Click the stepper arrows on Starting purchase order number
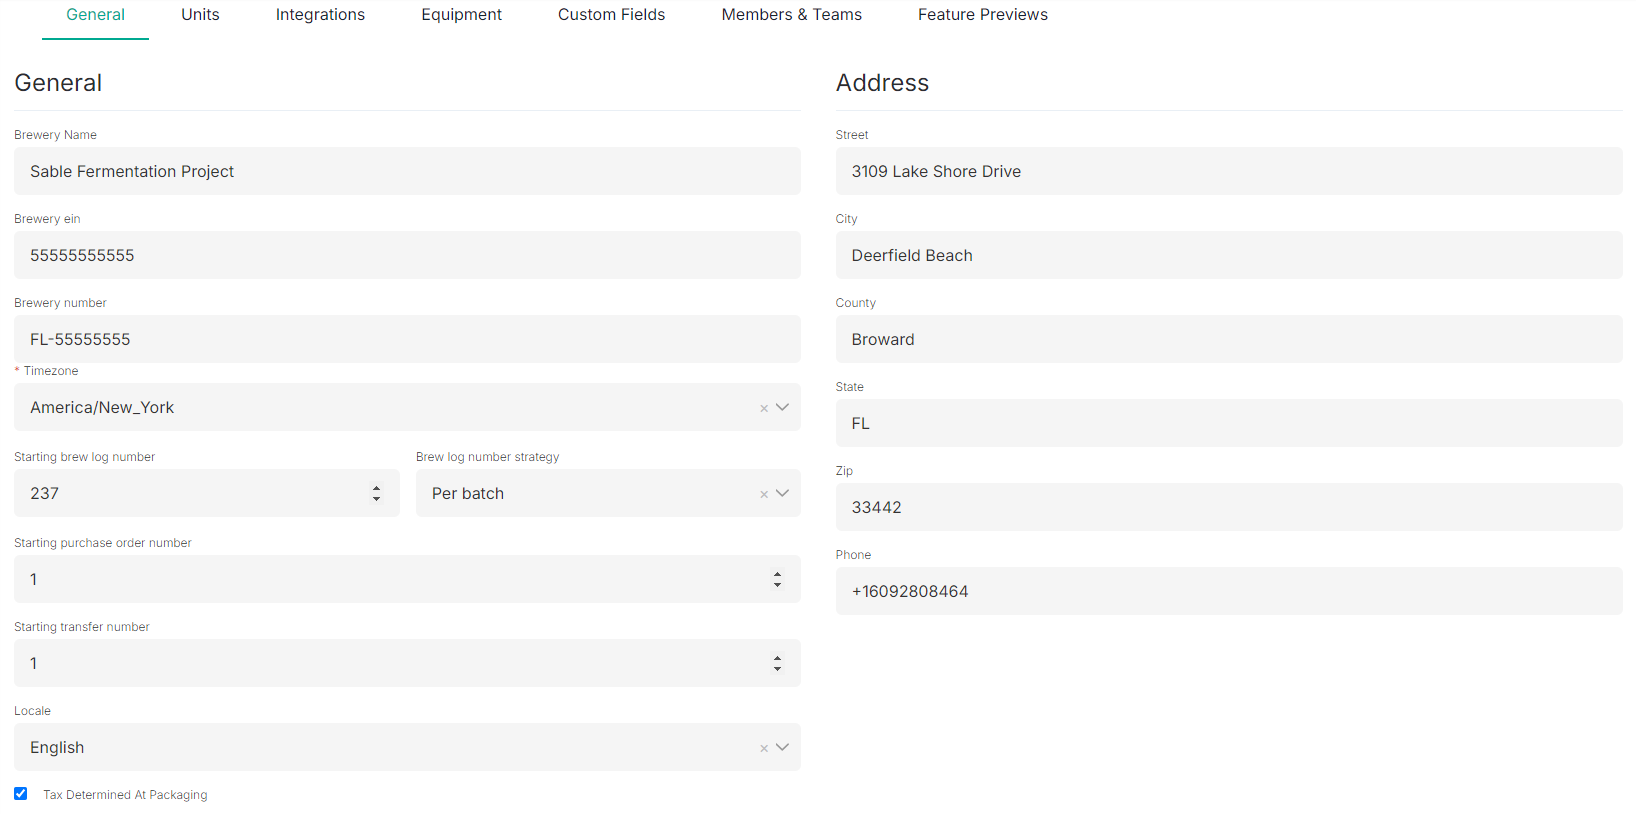Viewport: 1636px width, 814px height. (x=777, y=579)
